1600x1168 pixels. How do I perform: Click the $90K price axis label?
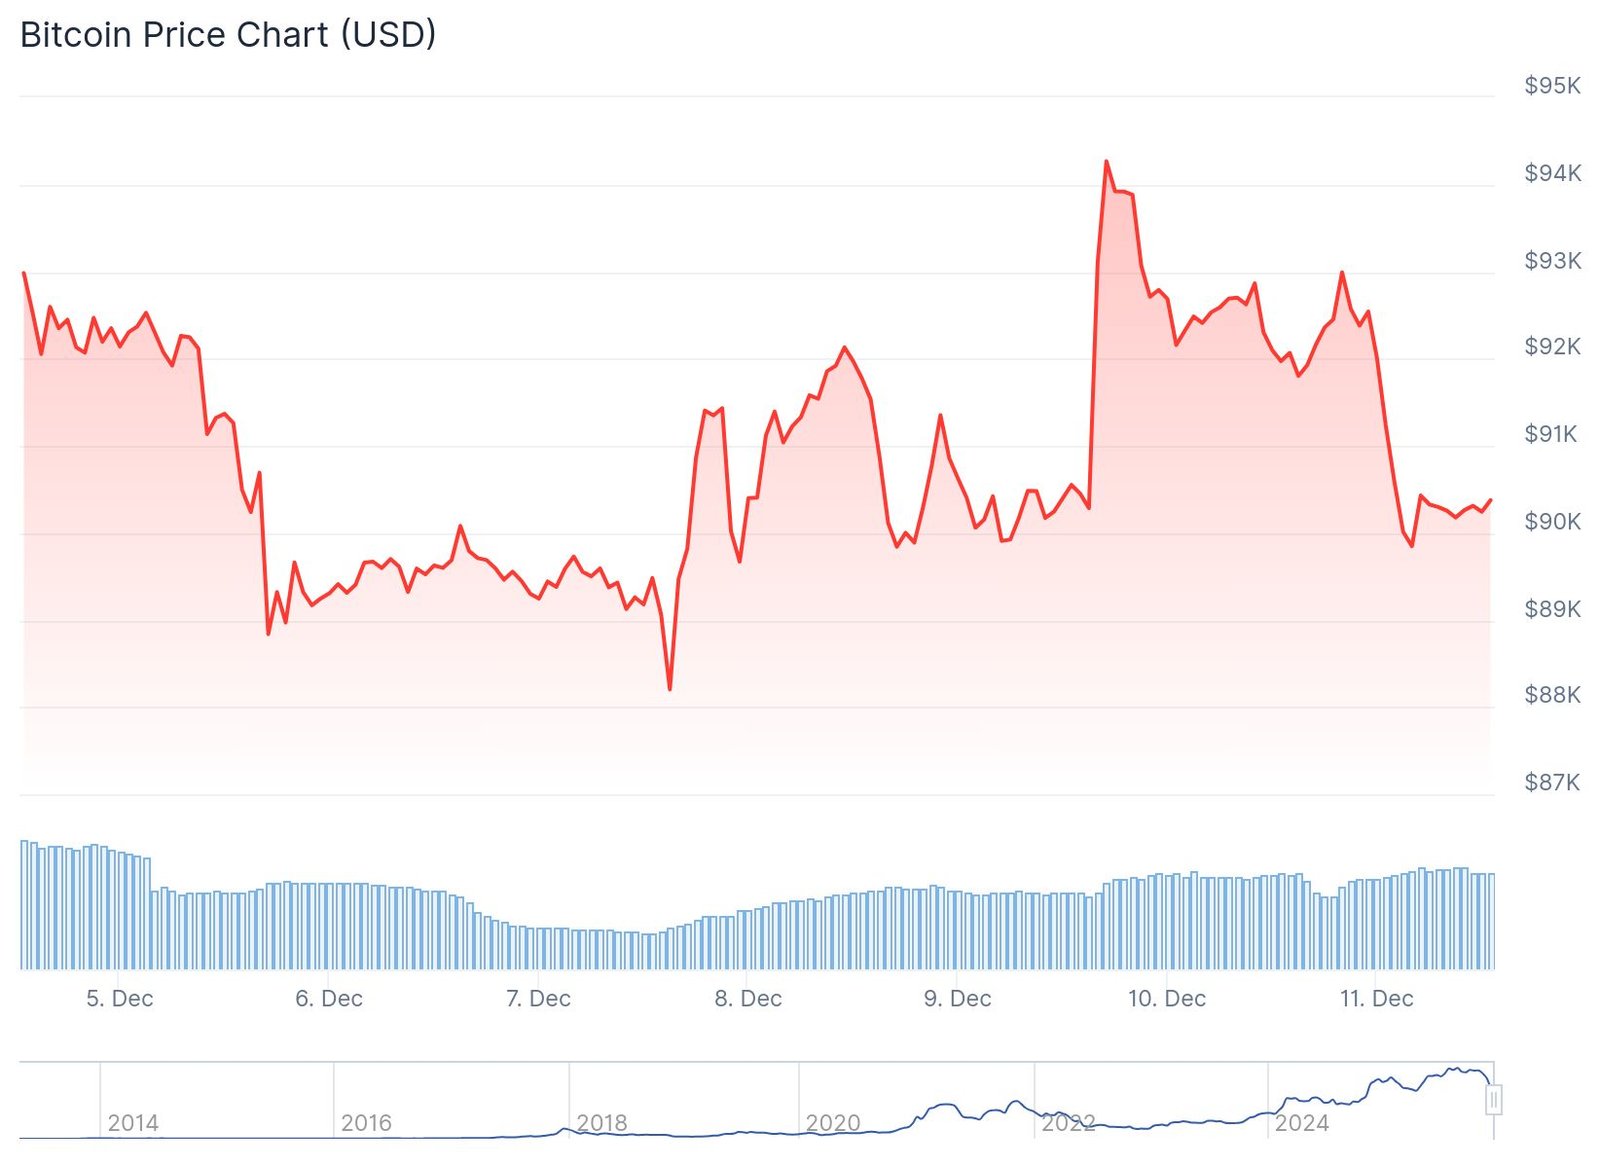point(1552,521)
